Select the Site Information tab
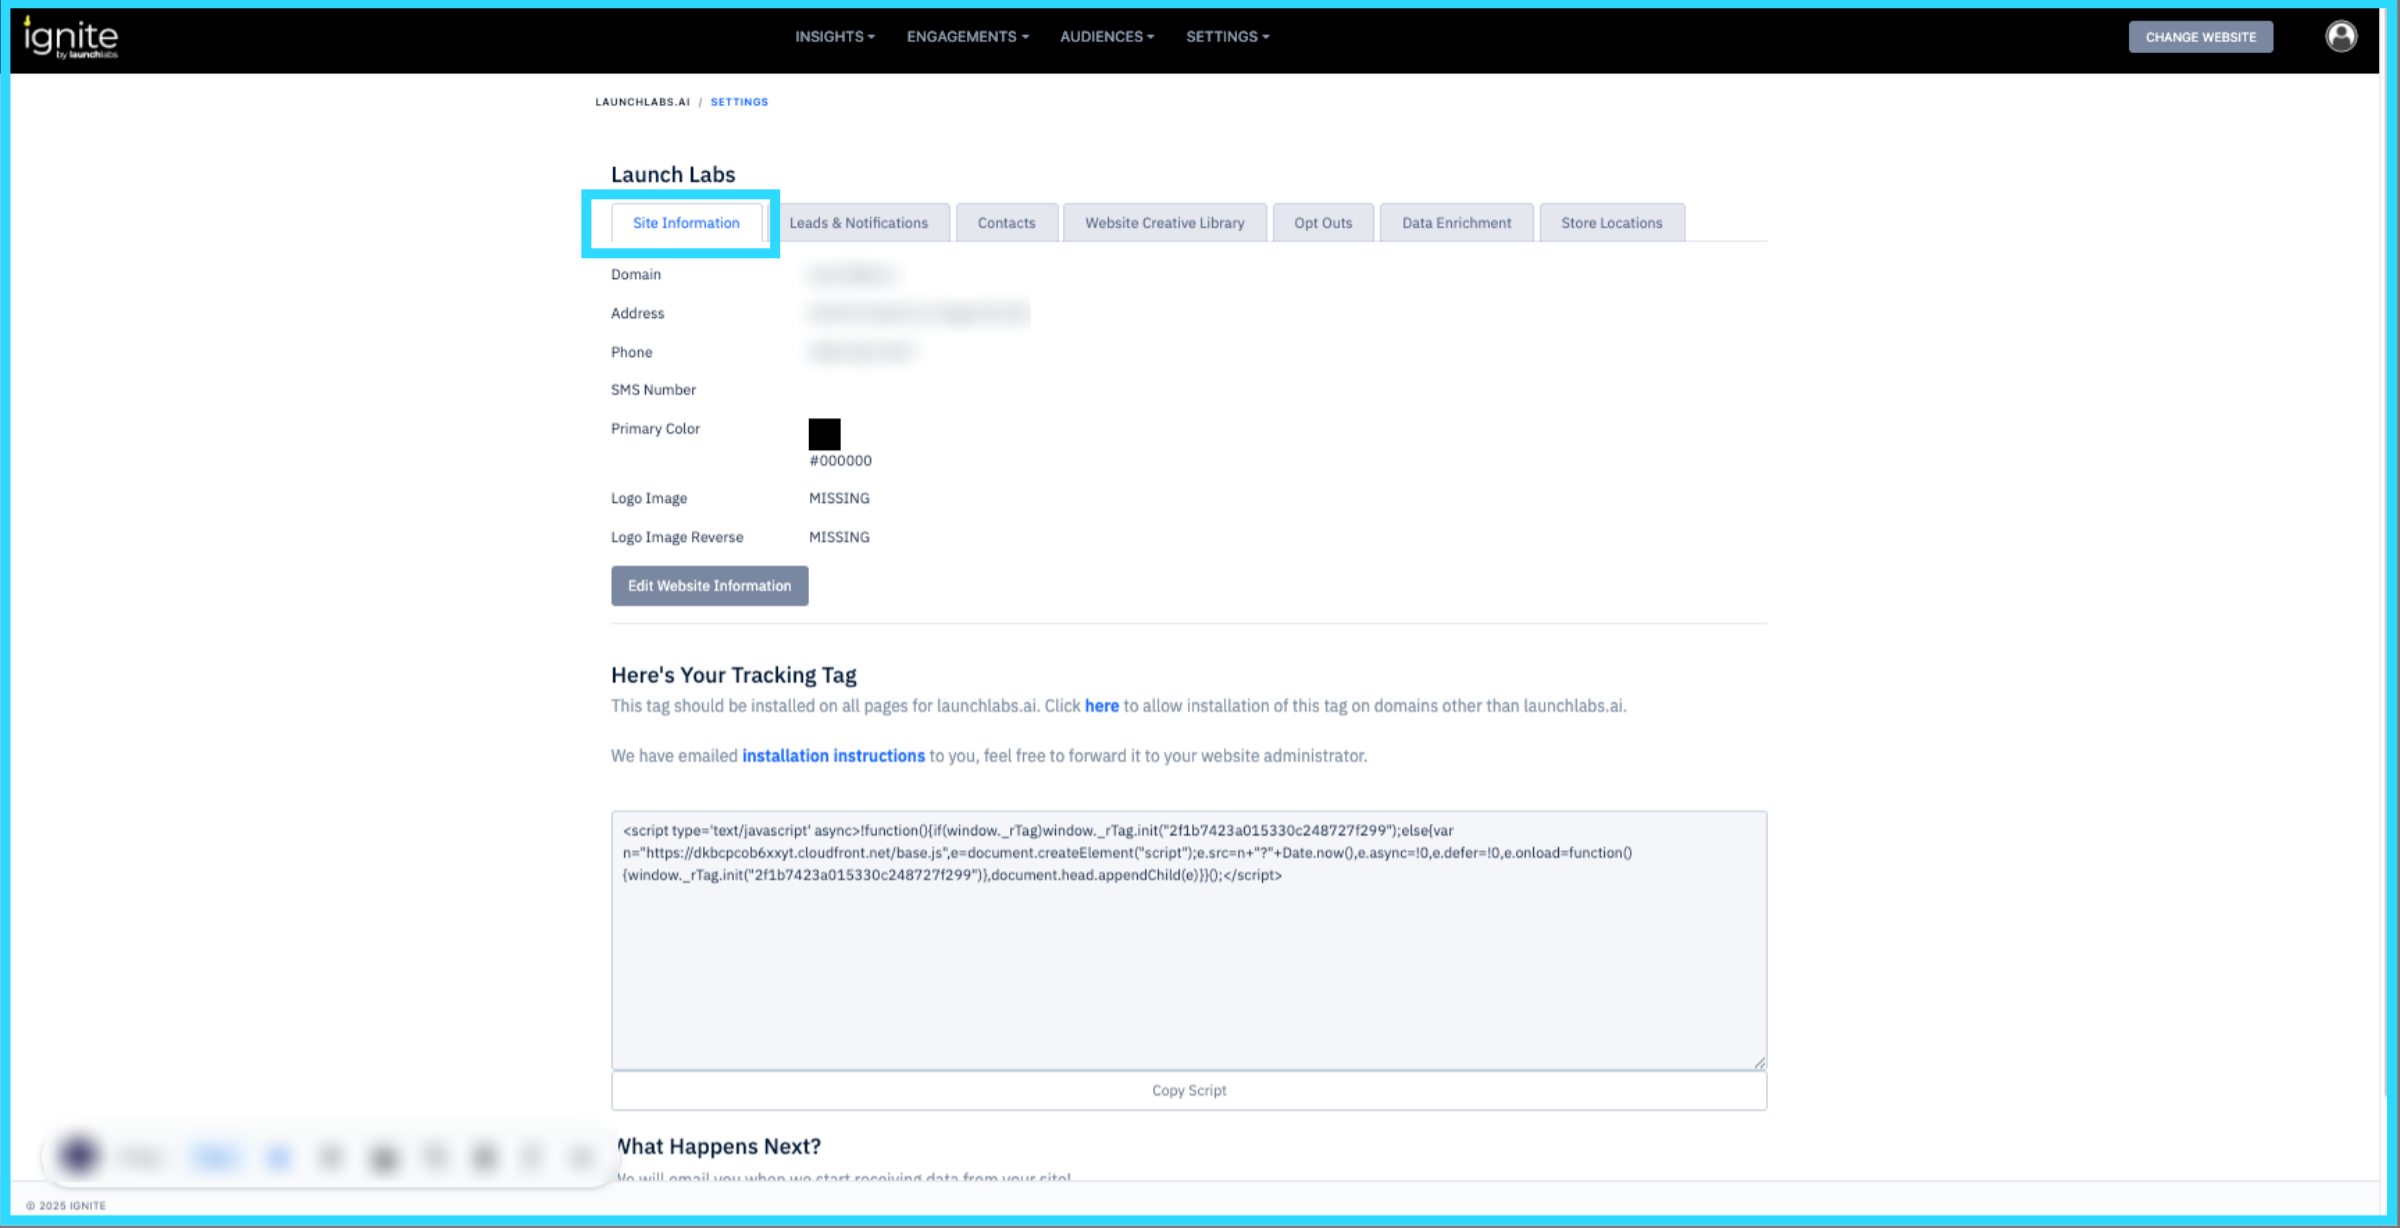This screenshot has height=1228, width=2400. point(686,223)
